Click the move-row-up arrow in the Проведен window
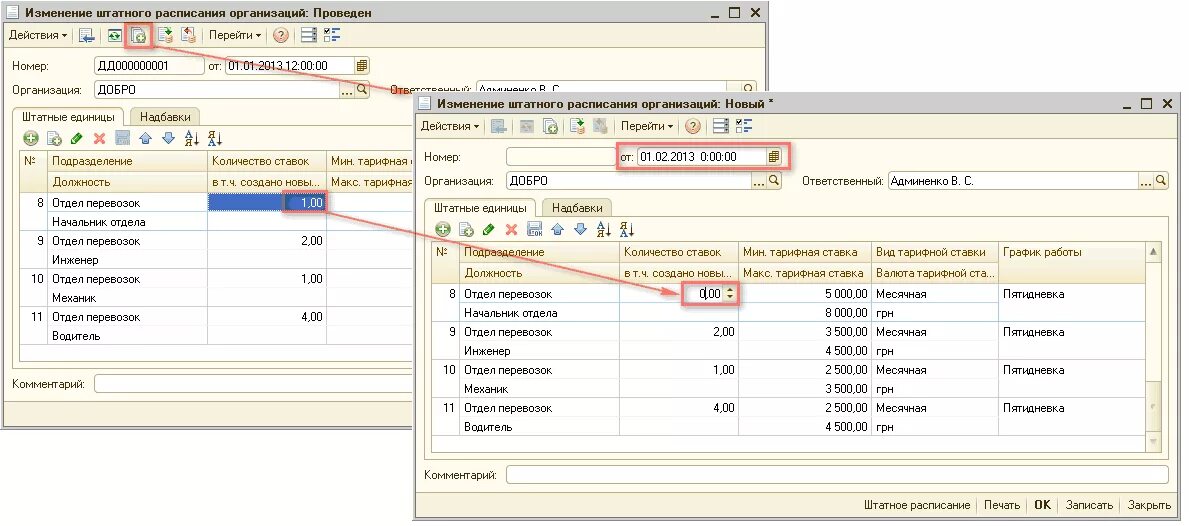The image size is (1189, 526). 146,139
